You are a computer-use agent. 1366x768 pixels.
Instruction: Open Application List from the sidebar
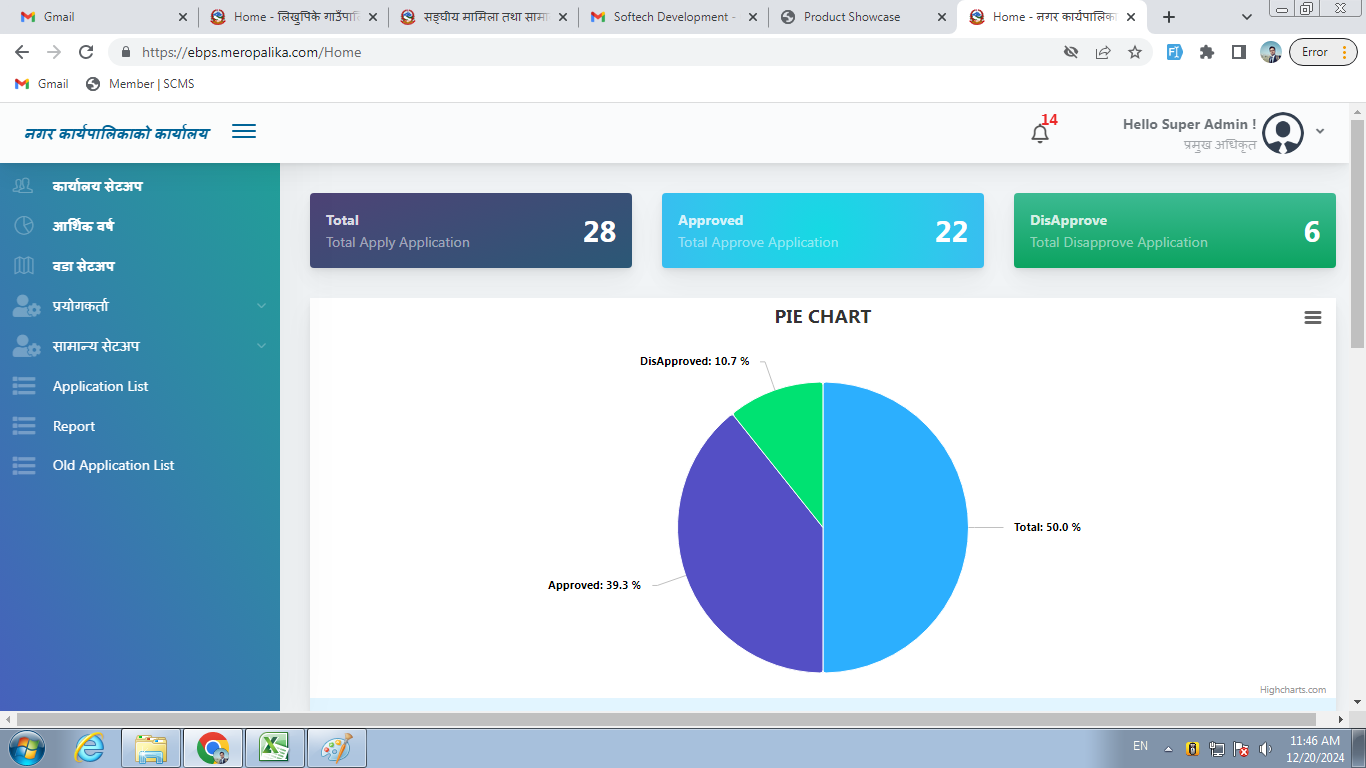pos(100,386)
